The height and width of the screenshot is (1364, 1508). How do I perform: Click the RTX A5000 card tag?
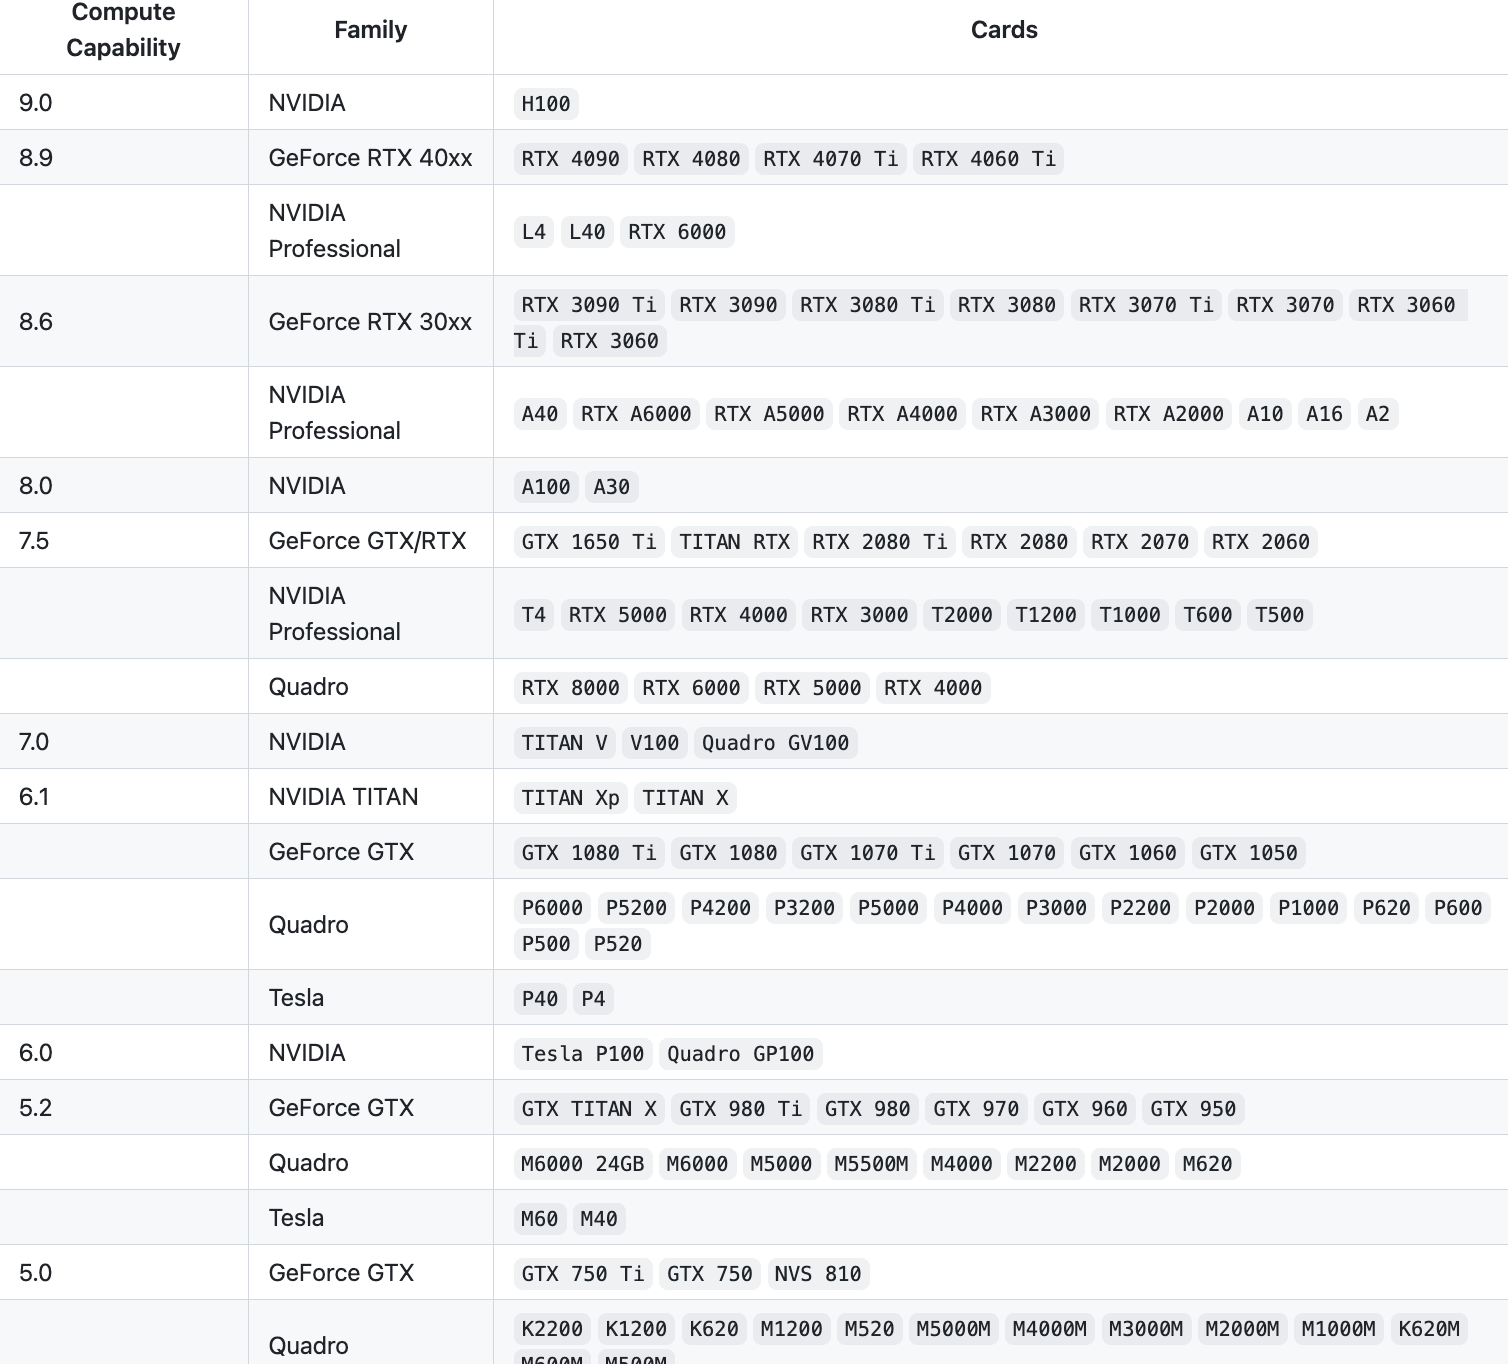769,414
